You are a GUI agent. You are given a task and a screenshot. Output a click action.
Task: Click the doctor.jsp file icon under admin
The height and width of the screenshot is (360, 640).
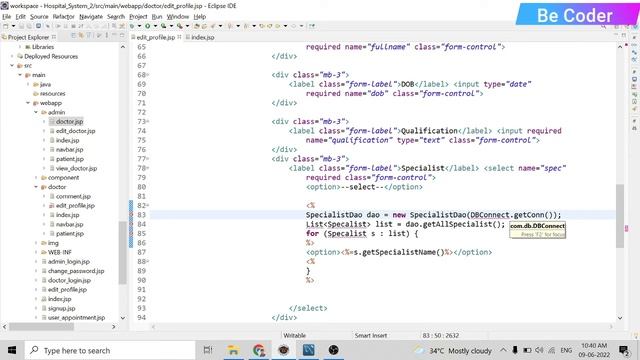pos(52,122)
